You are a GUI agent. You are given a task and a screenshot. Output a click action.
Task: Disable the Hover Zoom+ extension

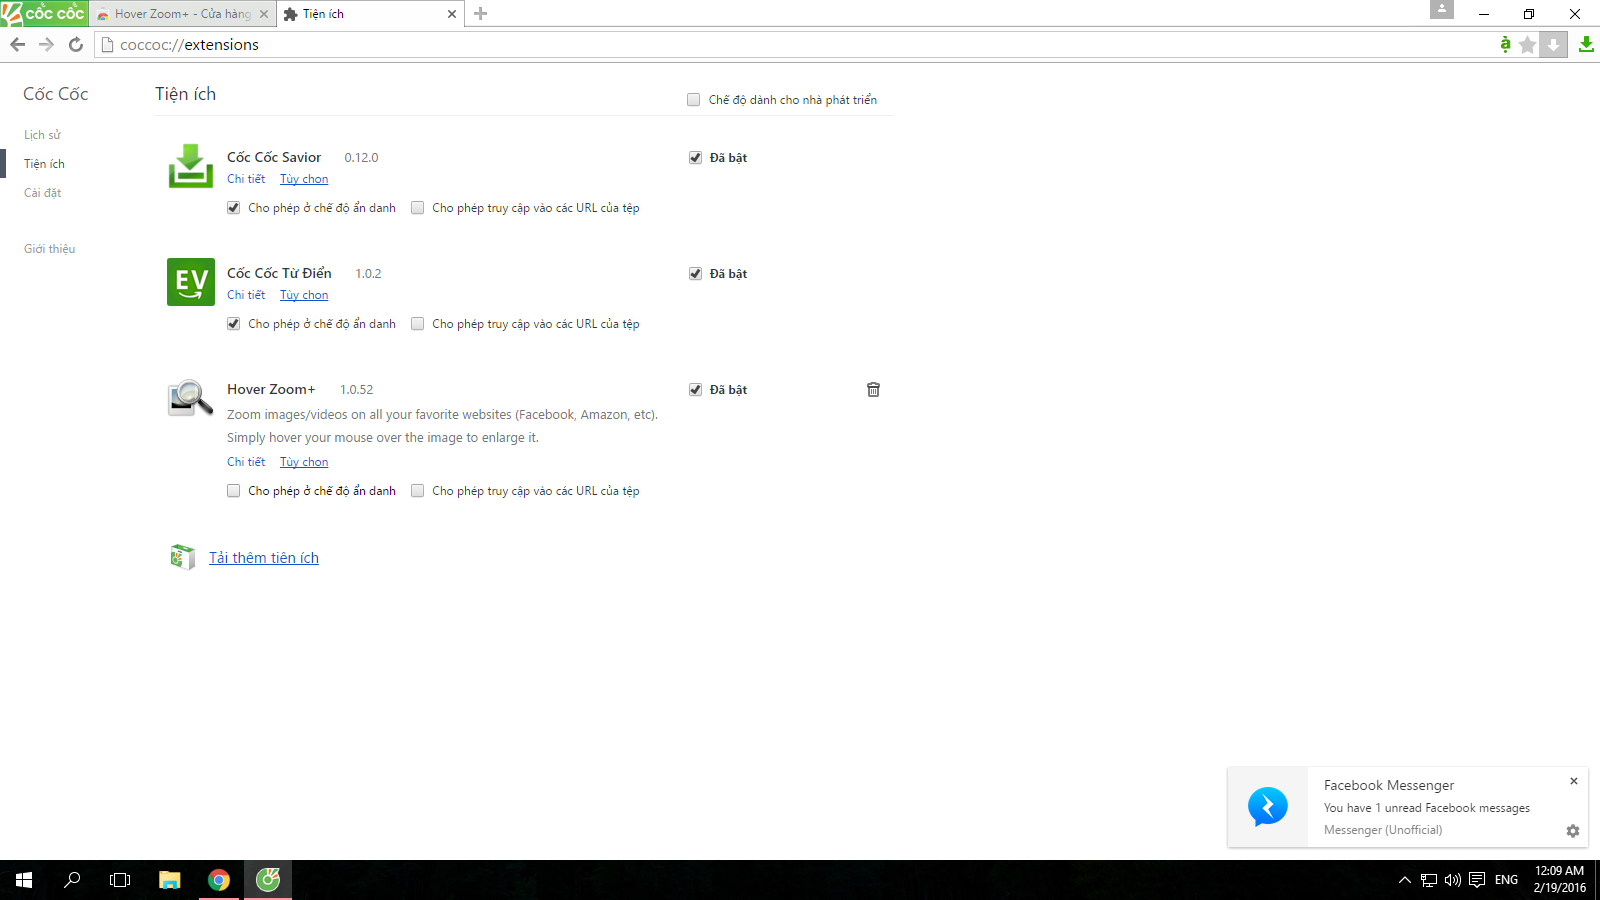[x=695, y=390]
